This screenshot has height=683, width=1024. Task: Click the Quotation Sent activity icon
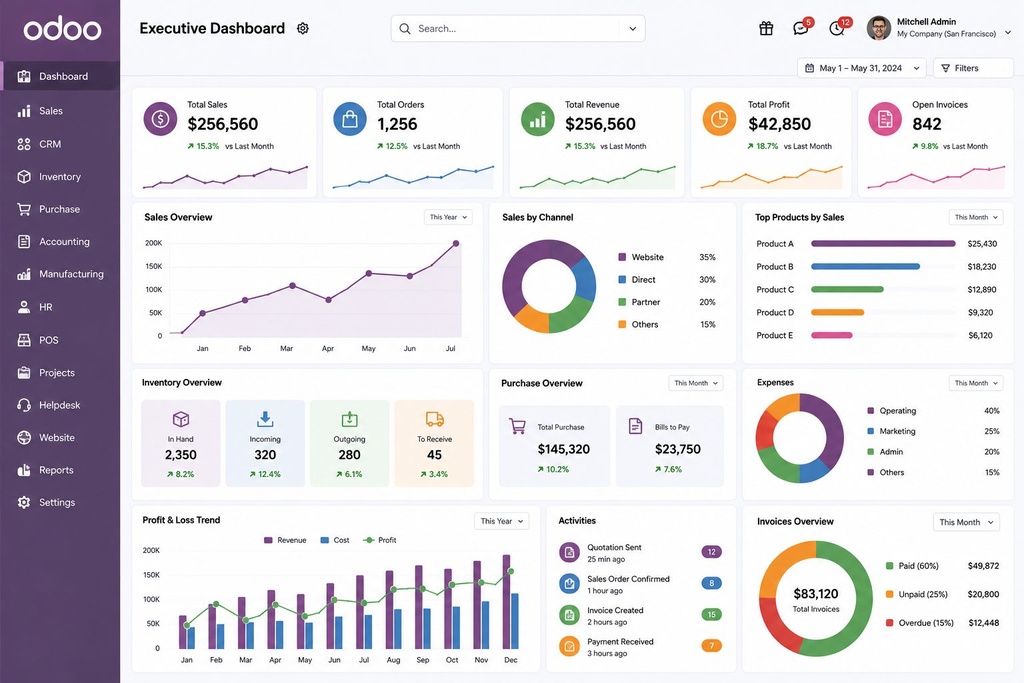point(569,552)
